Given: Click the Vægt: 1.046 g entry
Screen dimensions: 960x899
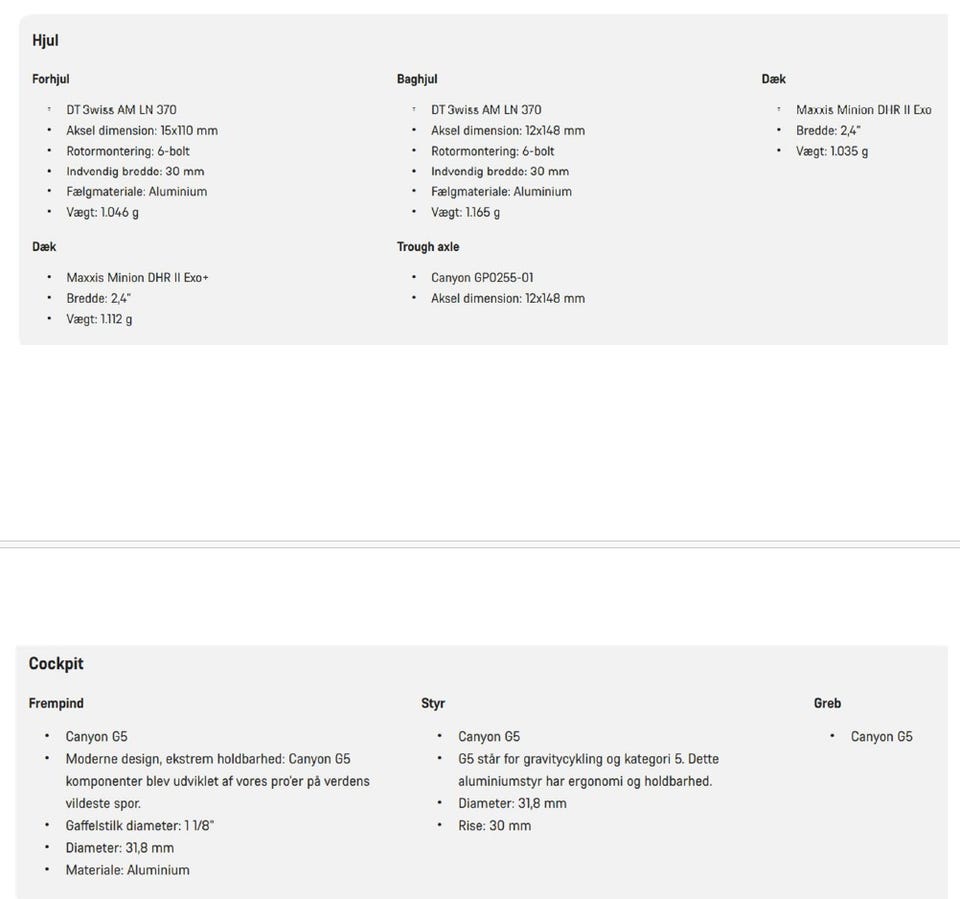Looking at the screenshot, I should pyautogui.click(x=103, y=212).
